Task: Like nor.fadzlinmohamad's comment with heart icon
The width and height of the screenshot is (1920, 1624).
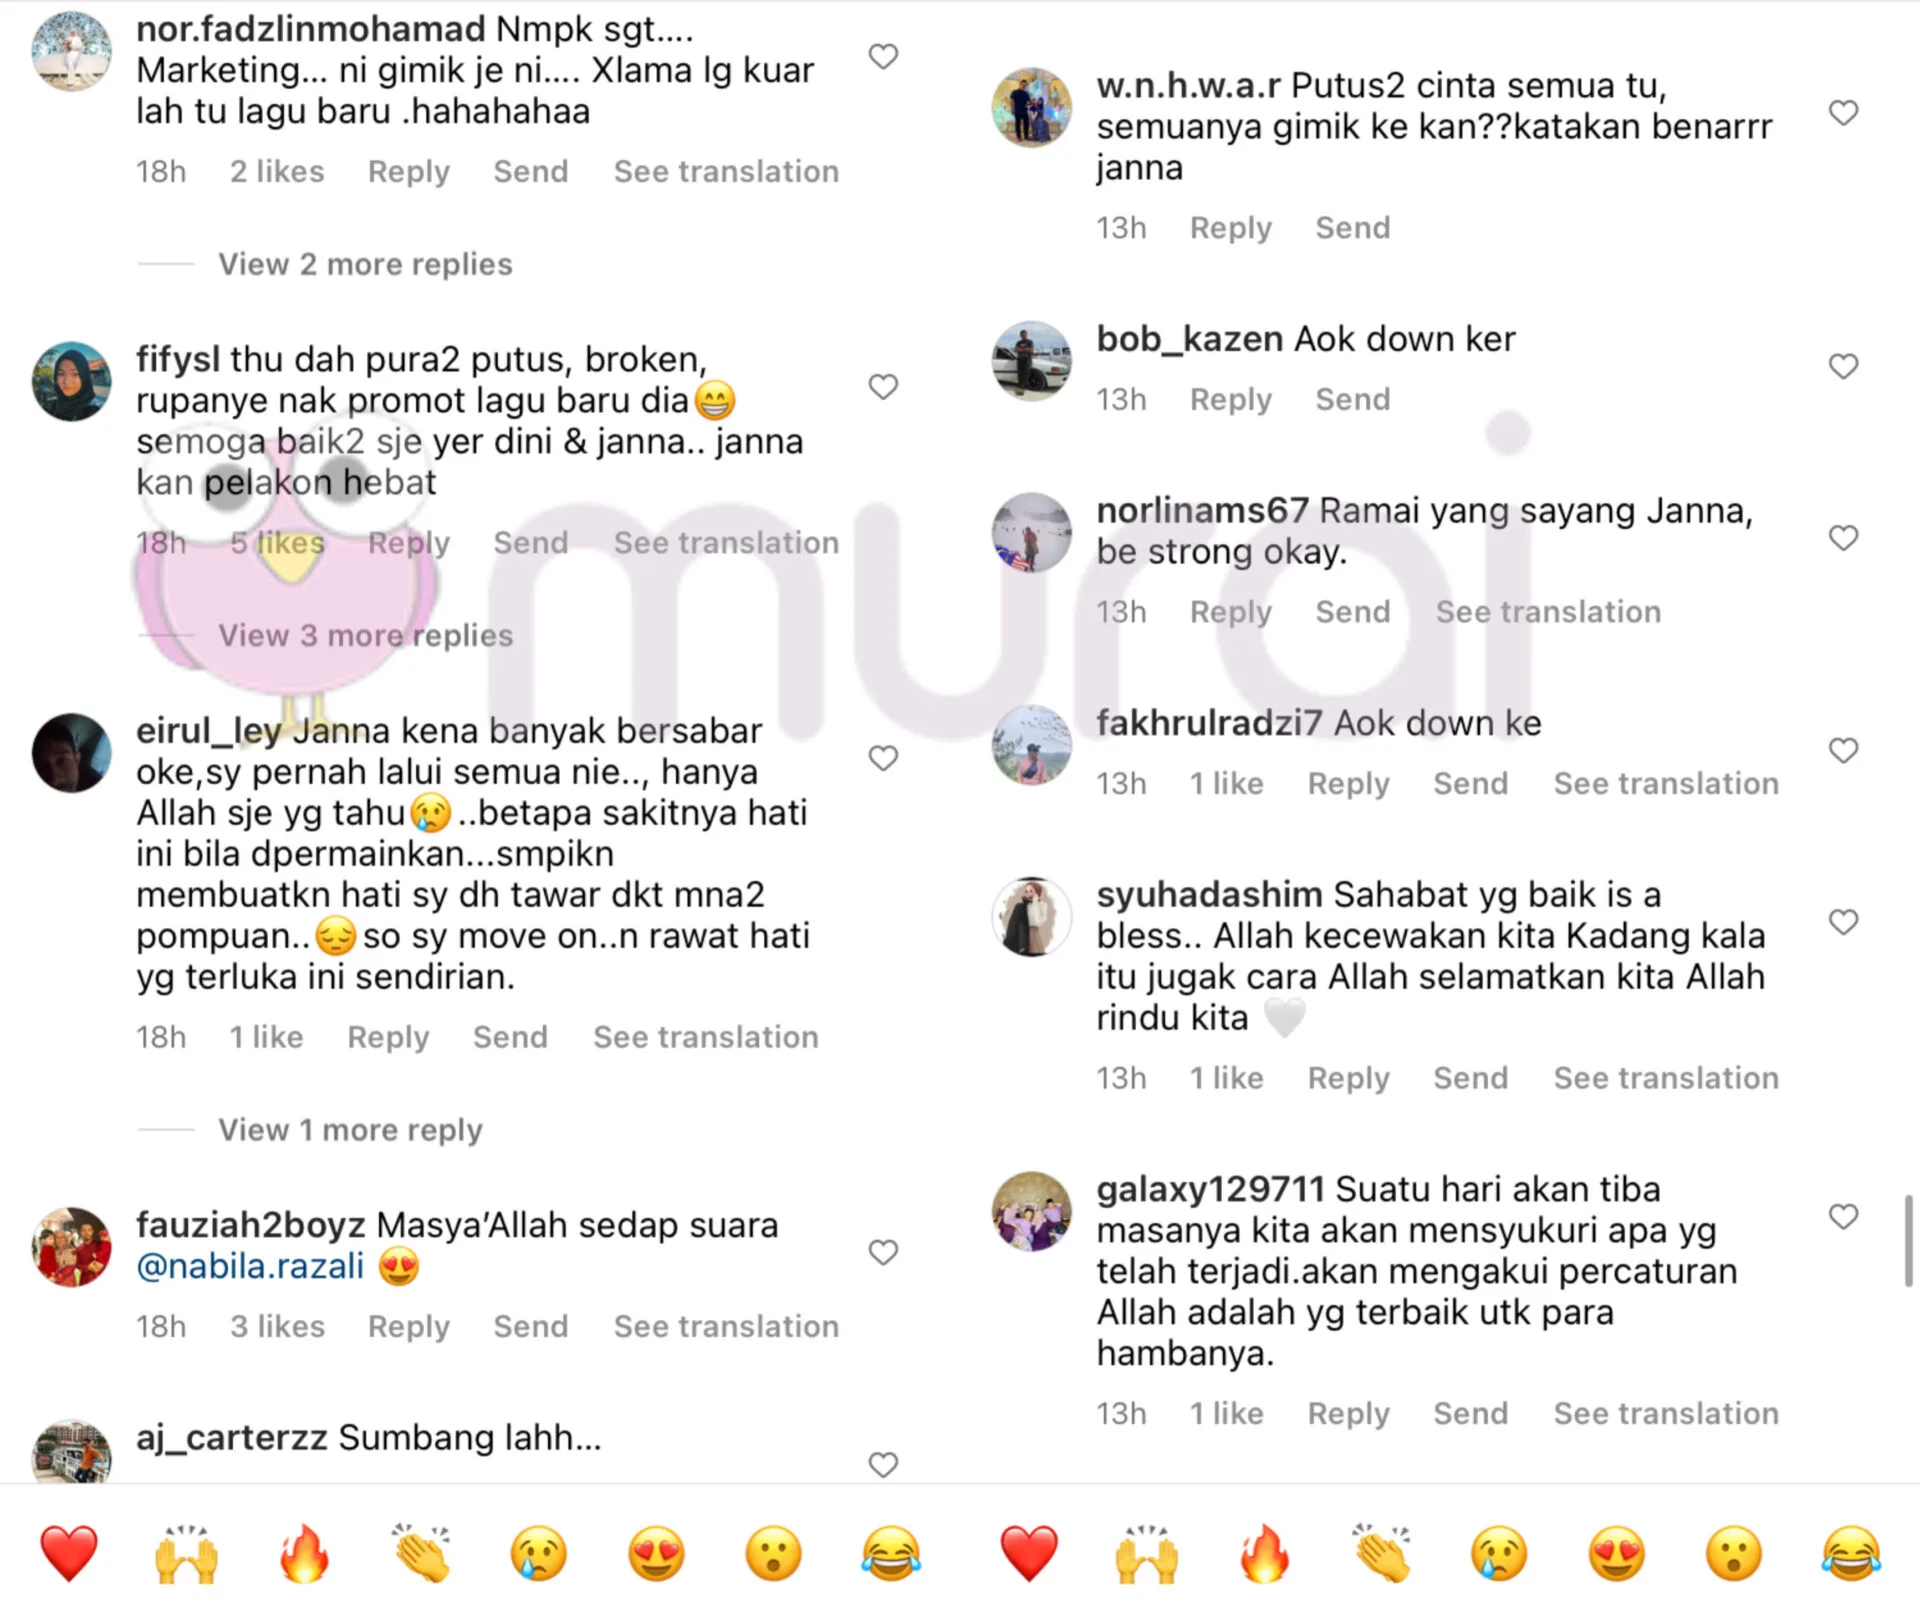Action: 882,56
